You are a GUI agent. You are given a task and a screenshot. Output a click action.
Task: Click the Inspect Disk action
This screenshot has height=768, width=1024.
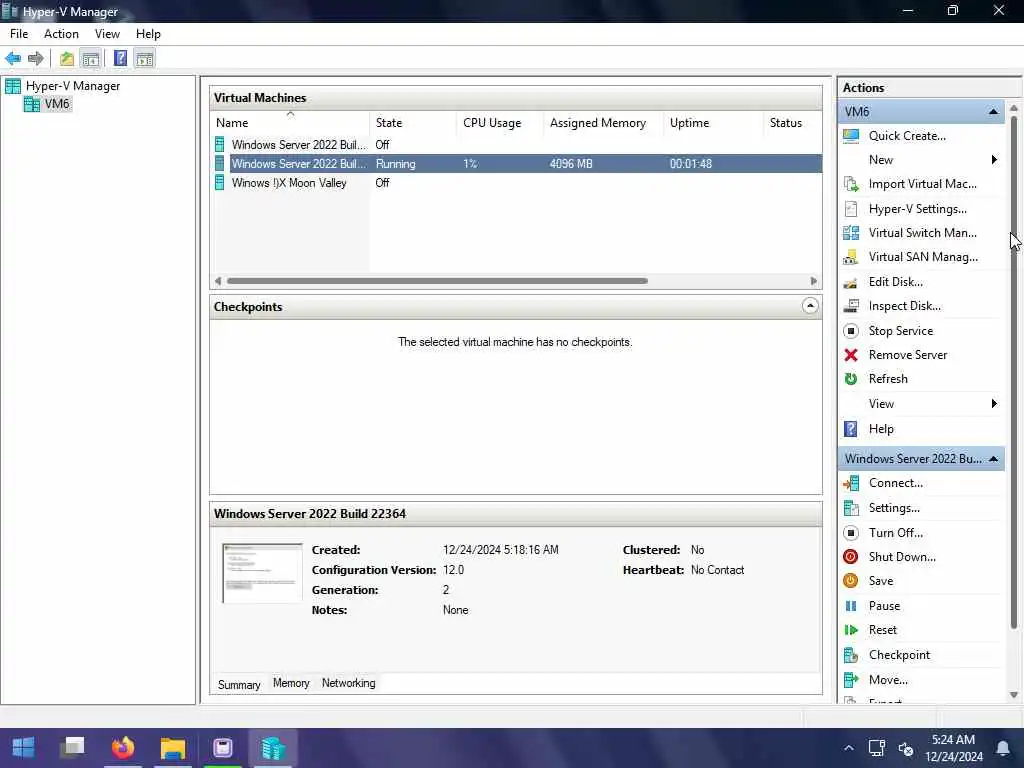904,306
